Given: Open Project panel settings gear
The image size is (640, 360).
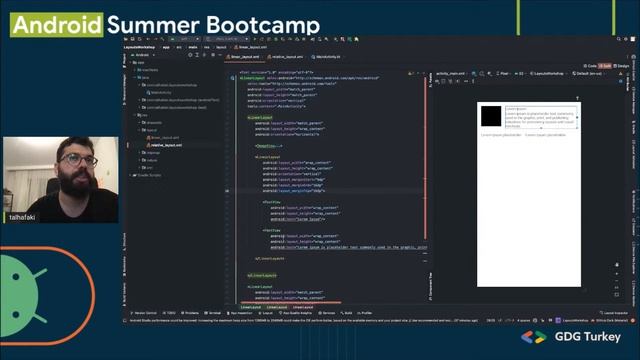Looking at the screenshot, I should (x=213, y=55).
